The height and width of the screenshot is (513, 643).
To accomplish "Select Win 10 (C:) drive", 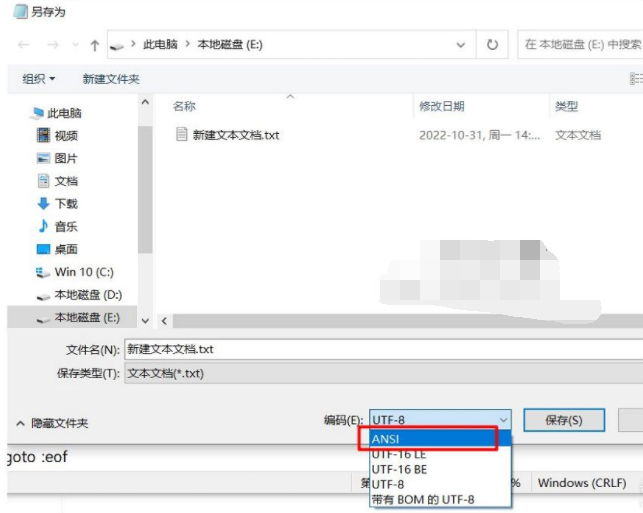I will click(75, 272).
